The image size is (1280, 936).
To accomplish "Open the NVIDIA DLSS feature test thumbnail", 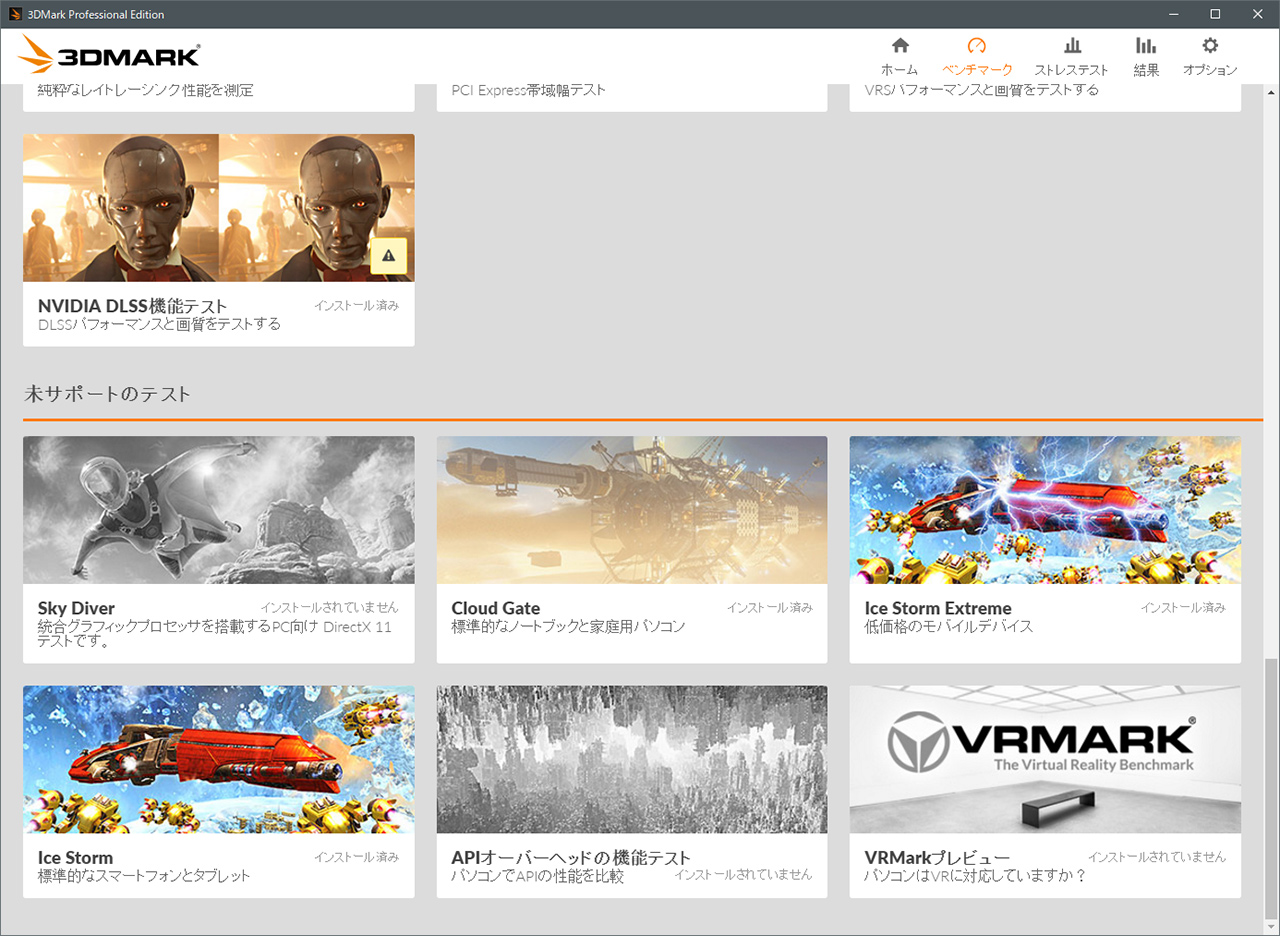I will (x=219, y=208).
